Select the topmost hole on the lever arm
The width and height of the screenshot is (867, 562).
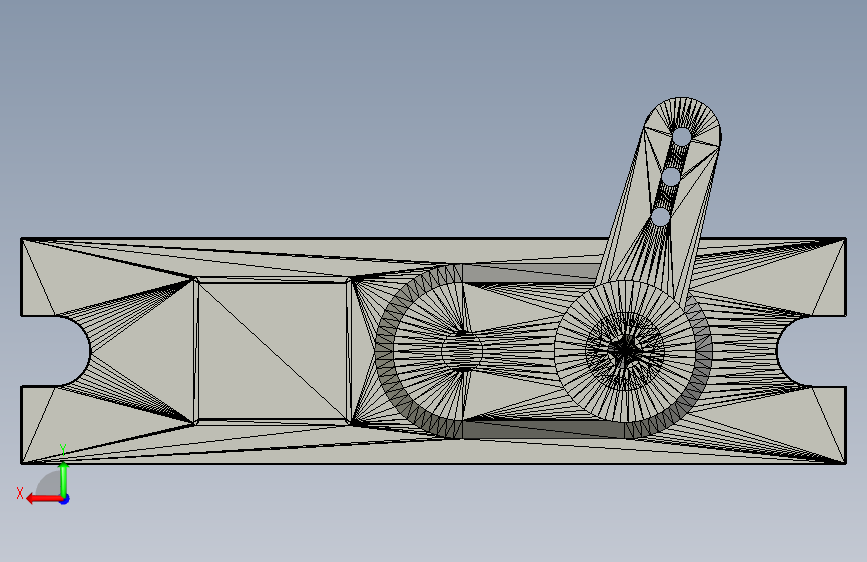(682, 137)
